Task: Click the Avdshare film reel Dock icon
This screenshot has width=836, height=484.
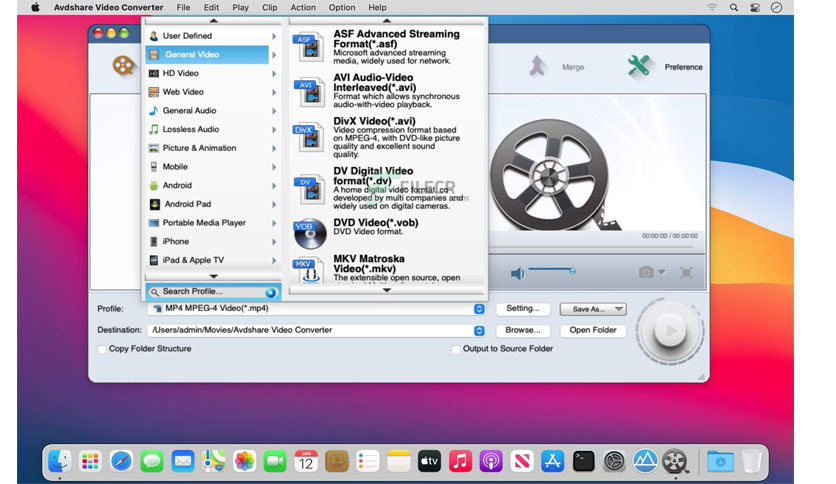Action: coord(675,461)
